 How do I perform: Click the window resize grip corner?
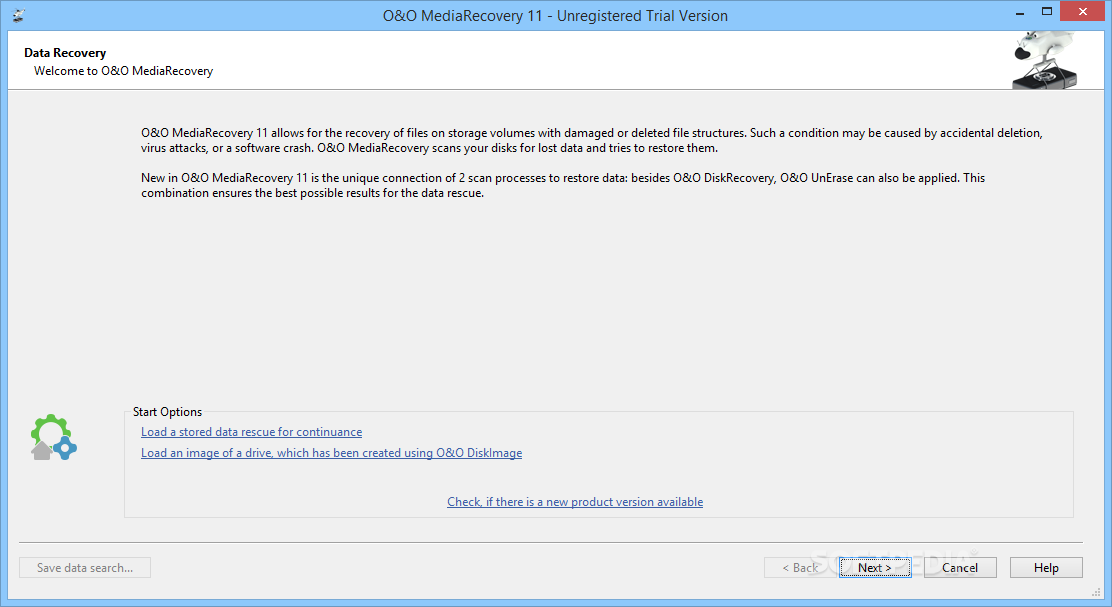pyautogui.click(x=1096, y=592)
